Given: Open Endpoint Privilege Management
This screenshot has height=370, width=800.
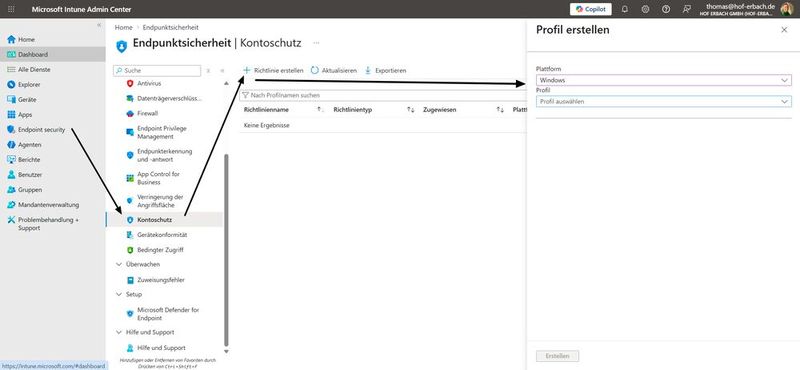Looking at the screenshot, I should (x=162, y=133).
